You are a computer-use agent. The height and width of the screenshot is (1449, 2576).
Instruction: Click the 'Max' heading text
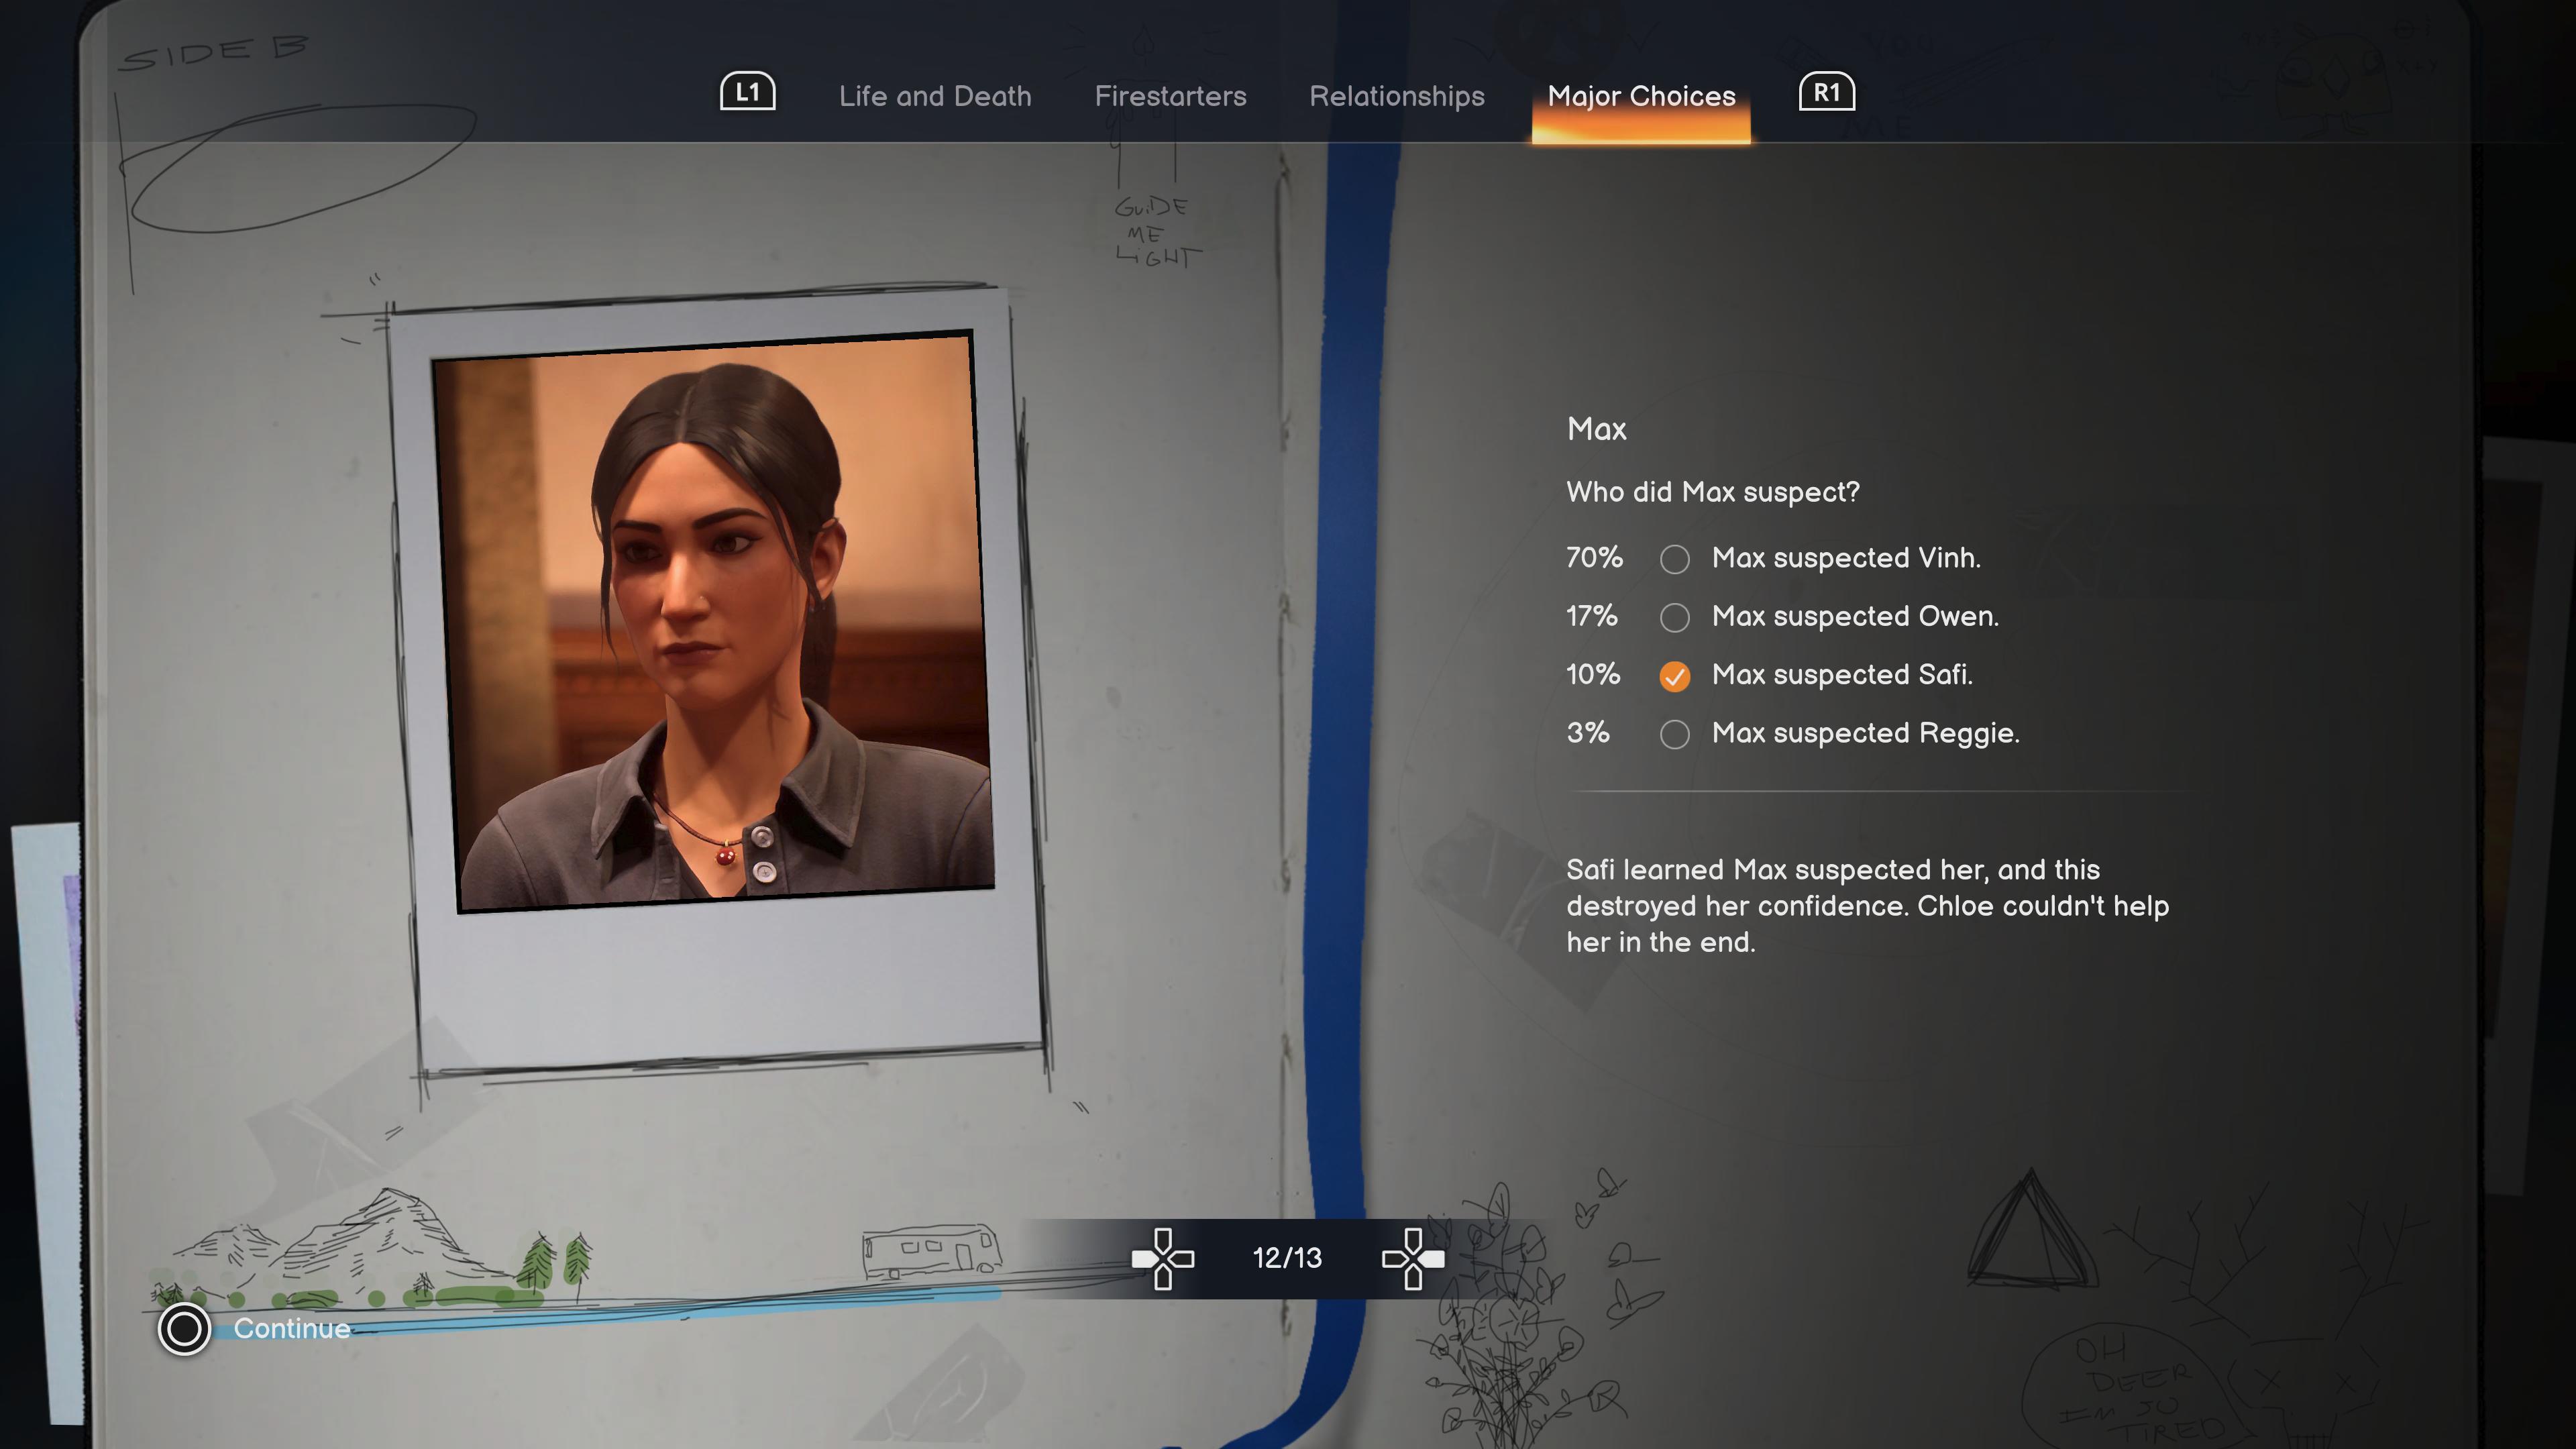click(1597, 429)
